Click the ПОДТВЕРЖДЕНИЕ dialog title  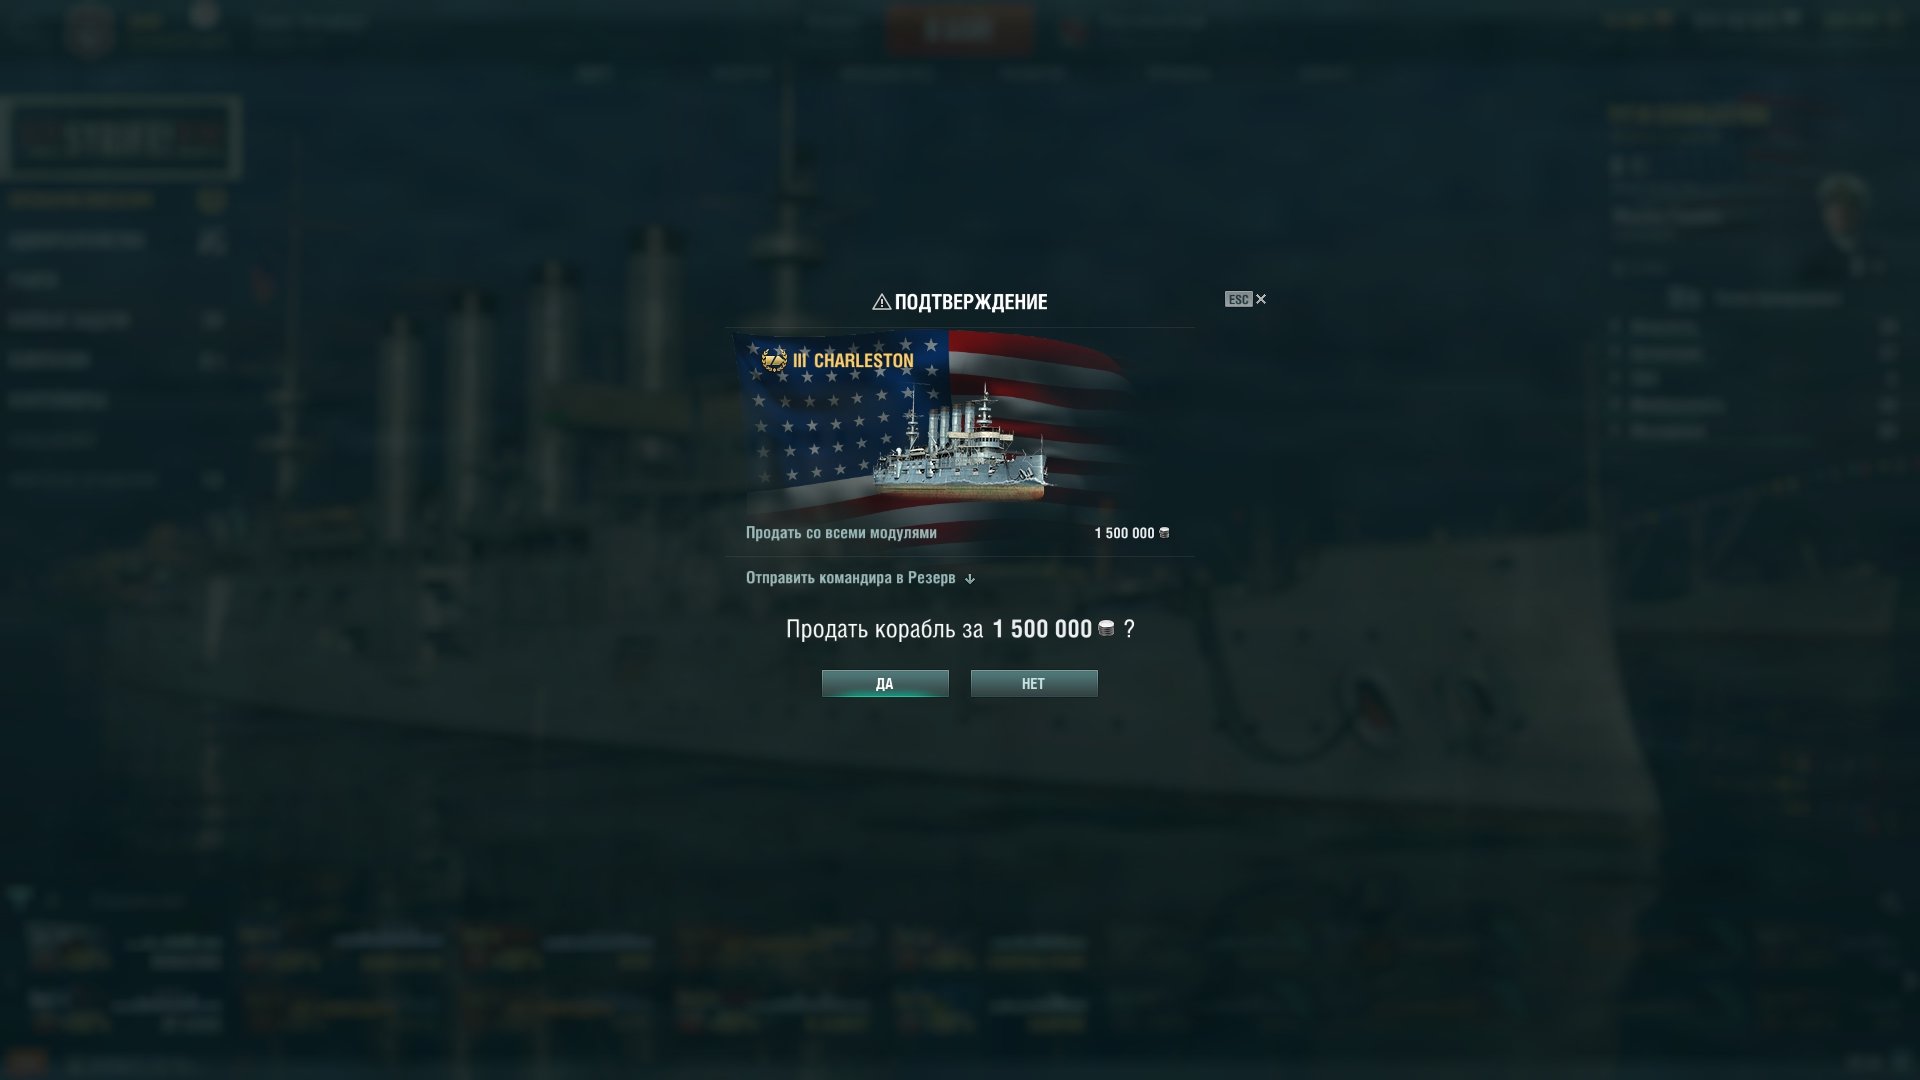point(971,302)
